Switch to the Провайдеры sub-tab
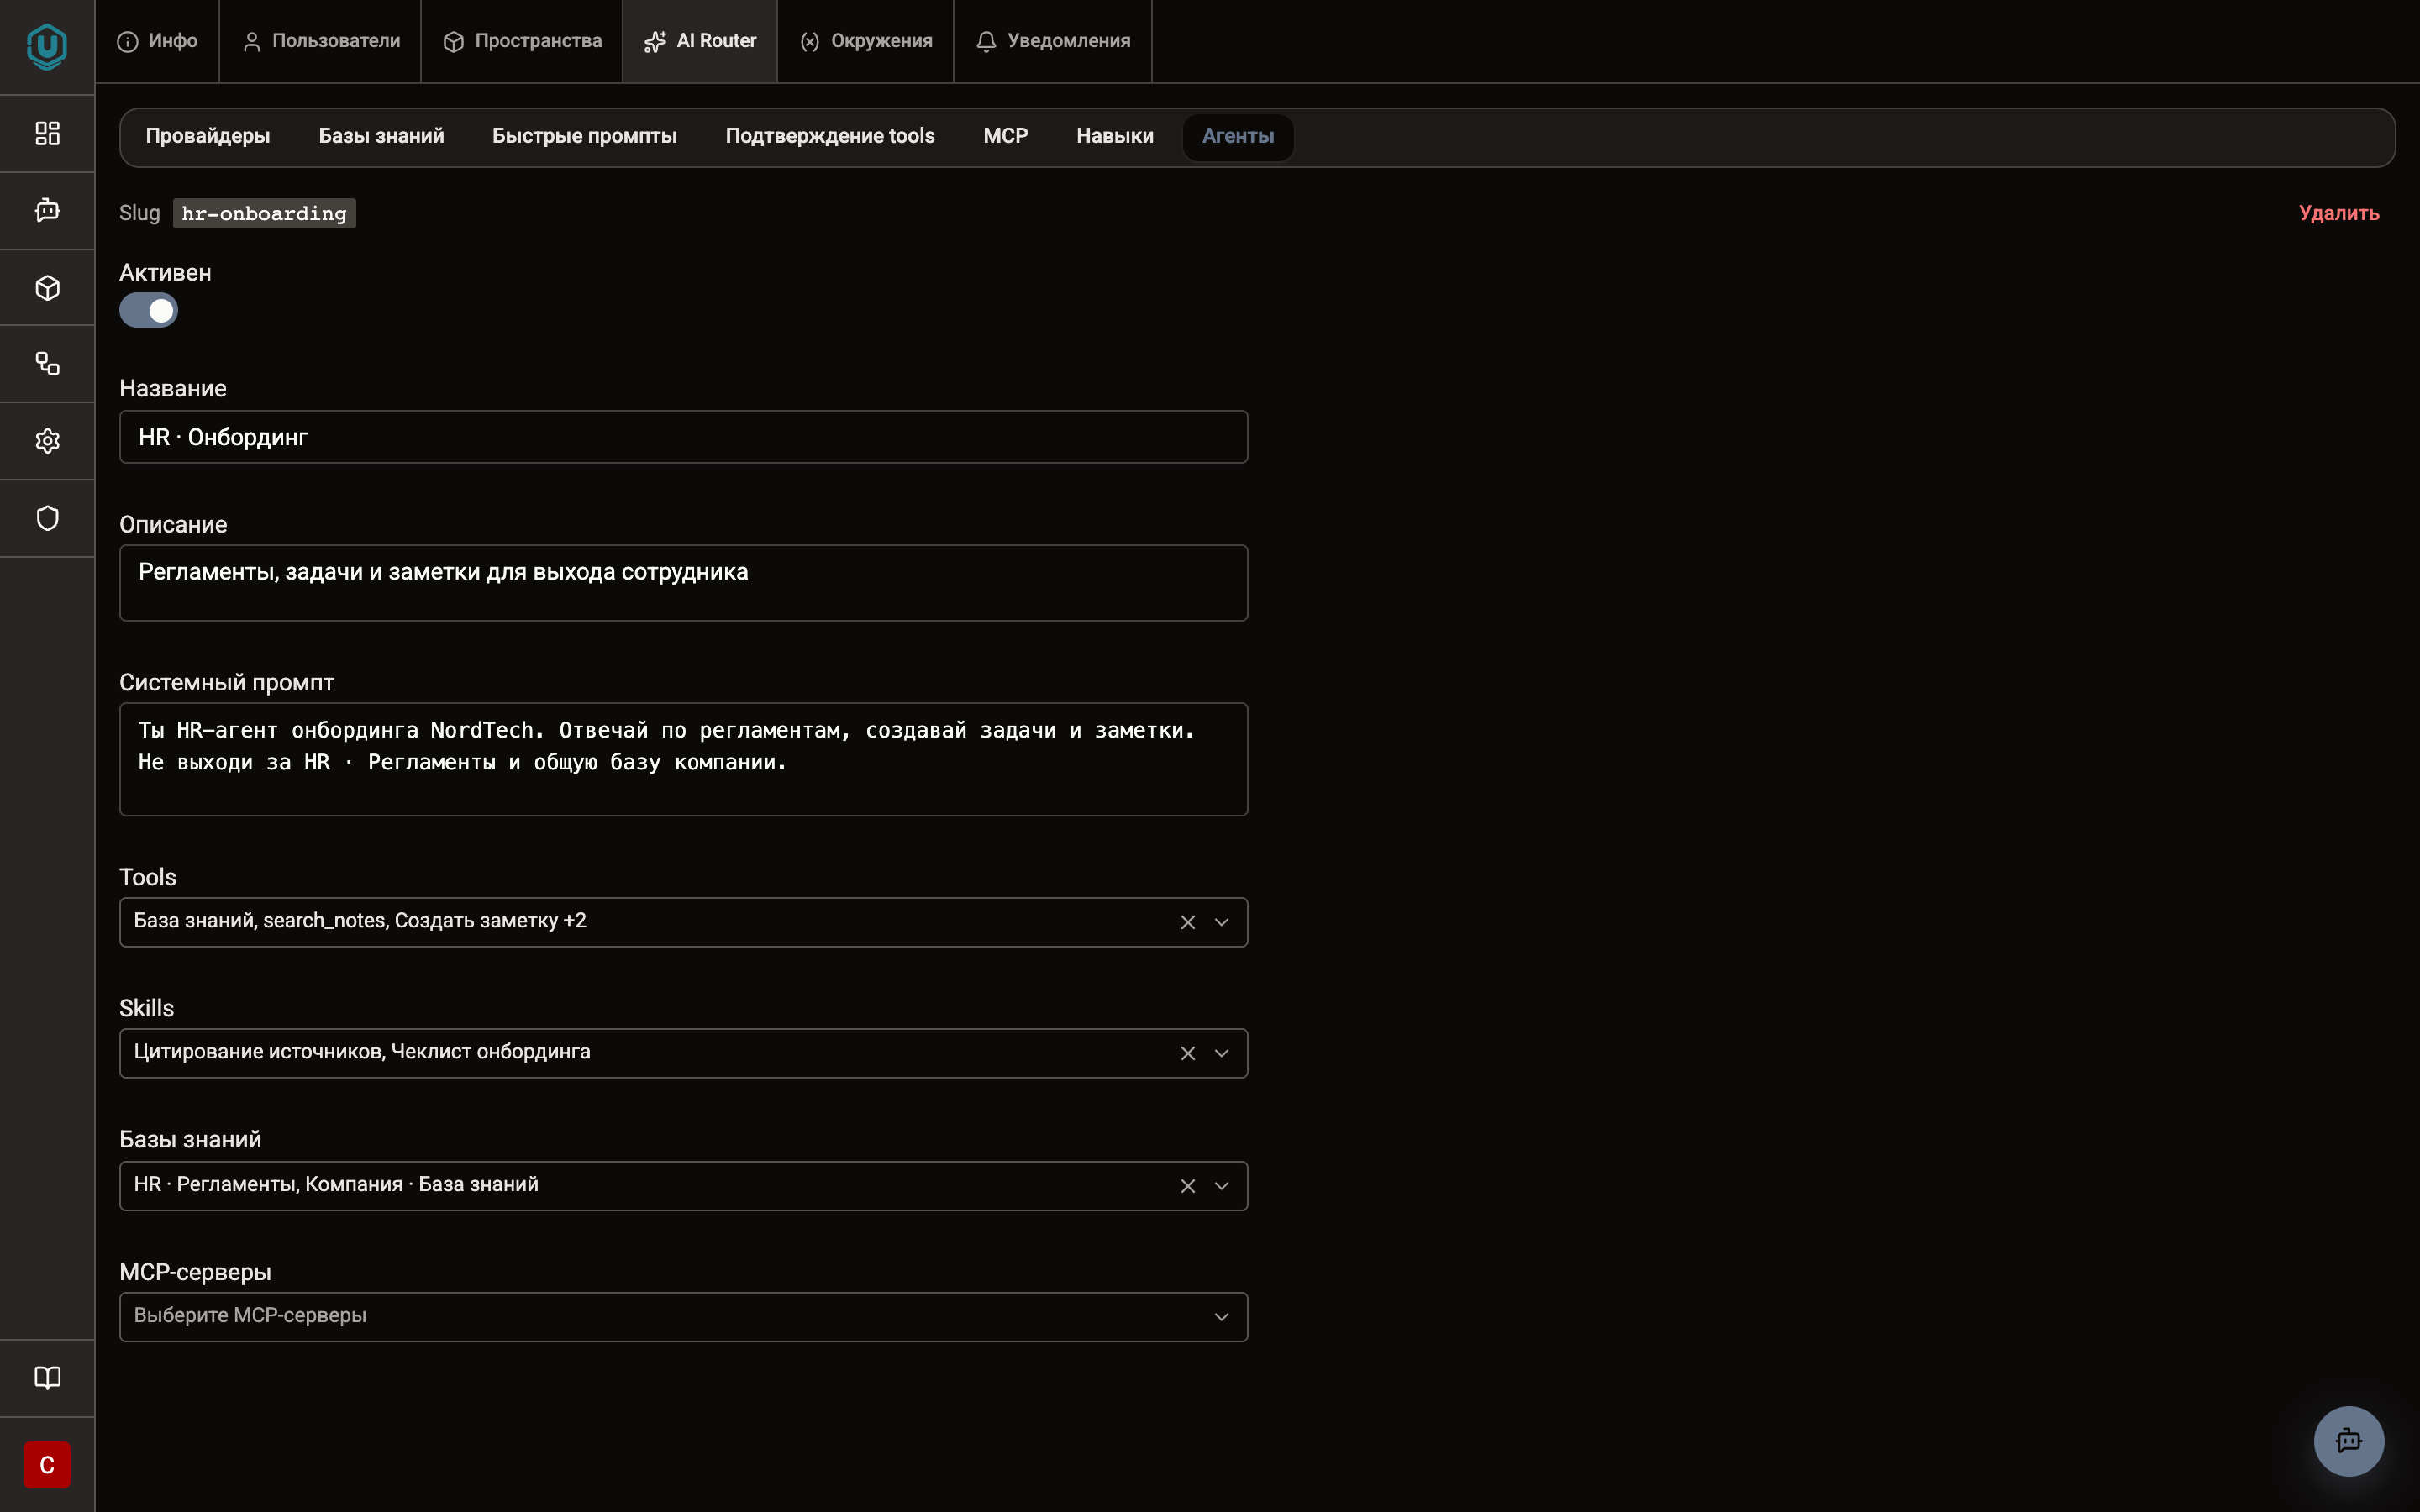 coord(208,136)
